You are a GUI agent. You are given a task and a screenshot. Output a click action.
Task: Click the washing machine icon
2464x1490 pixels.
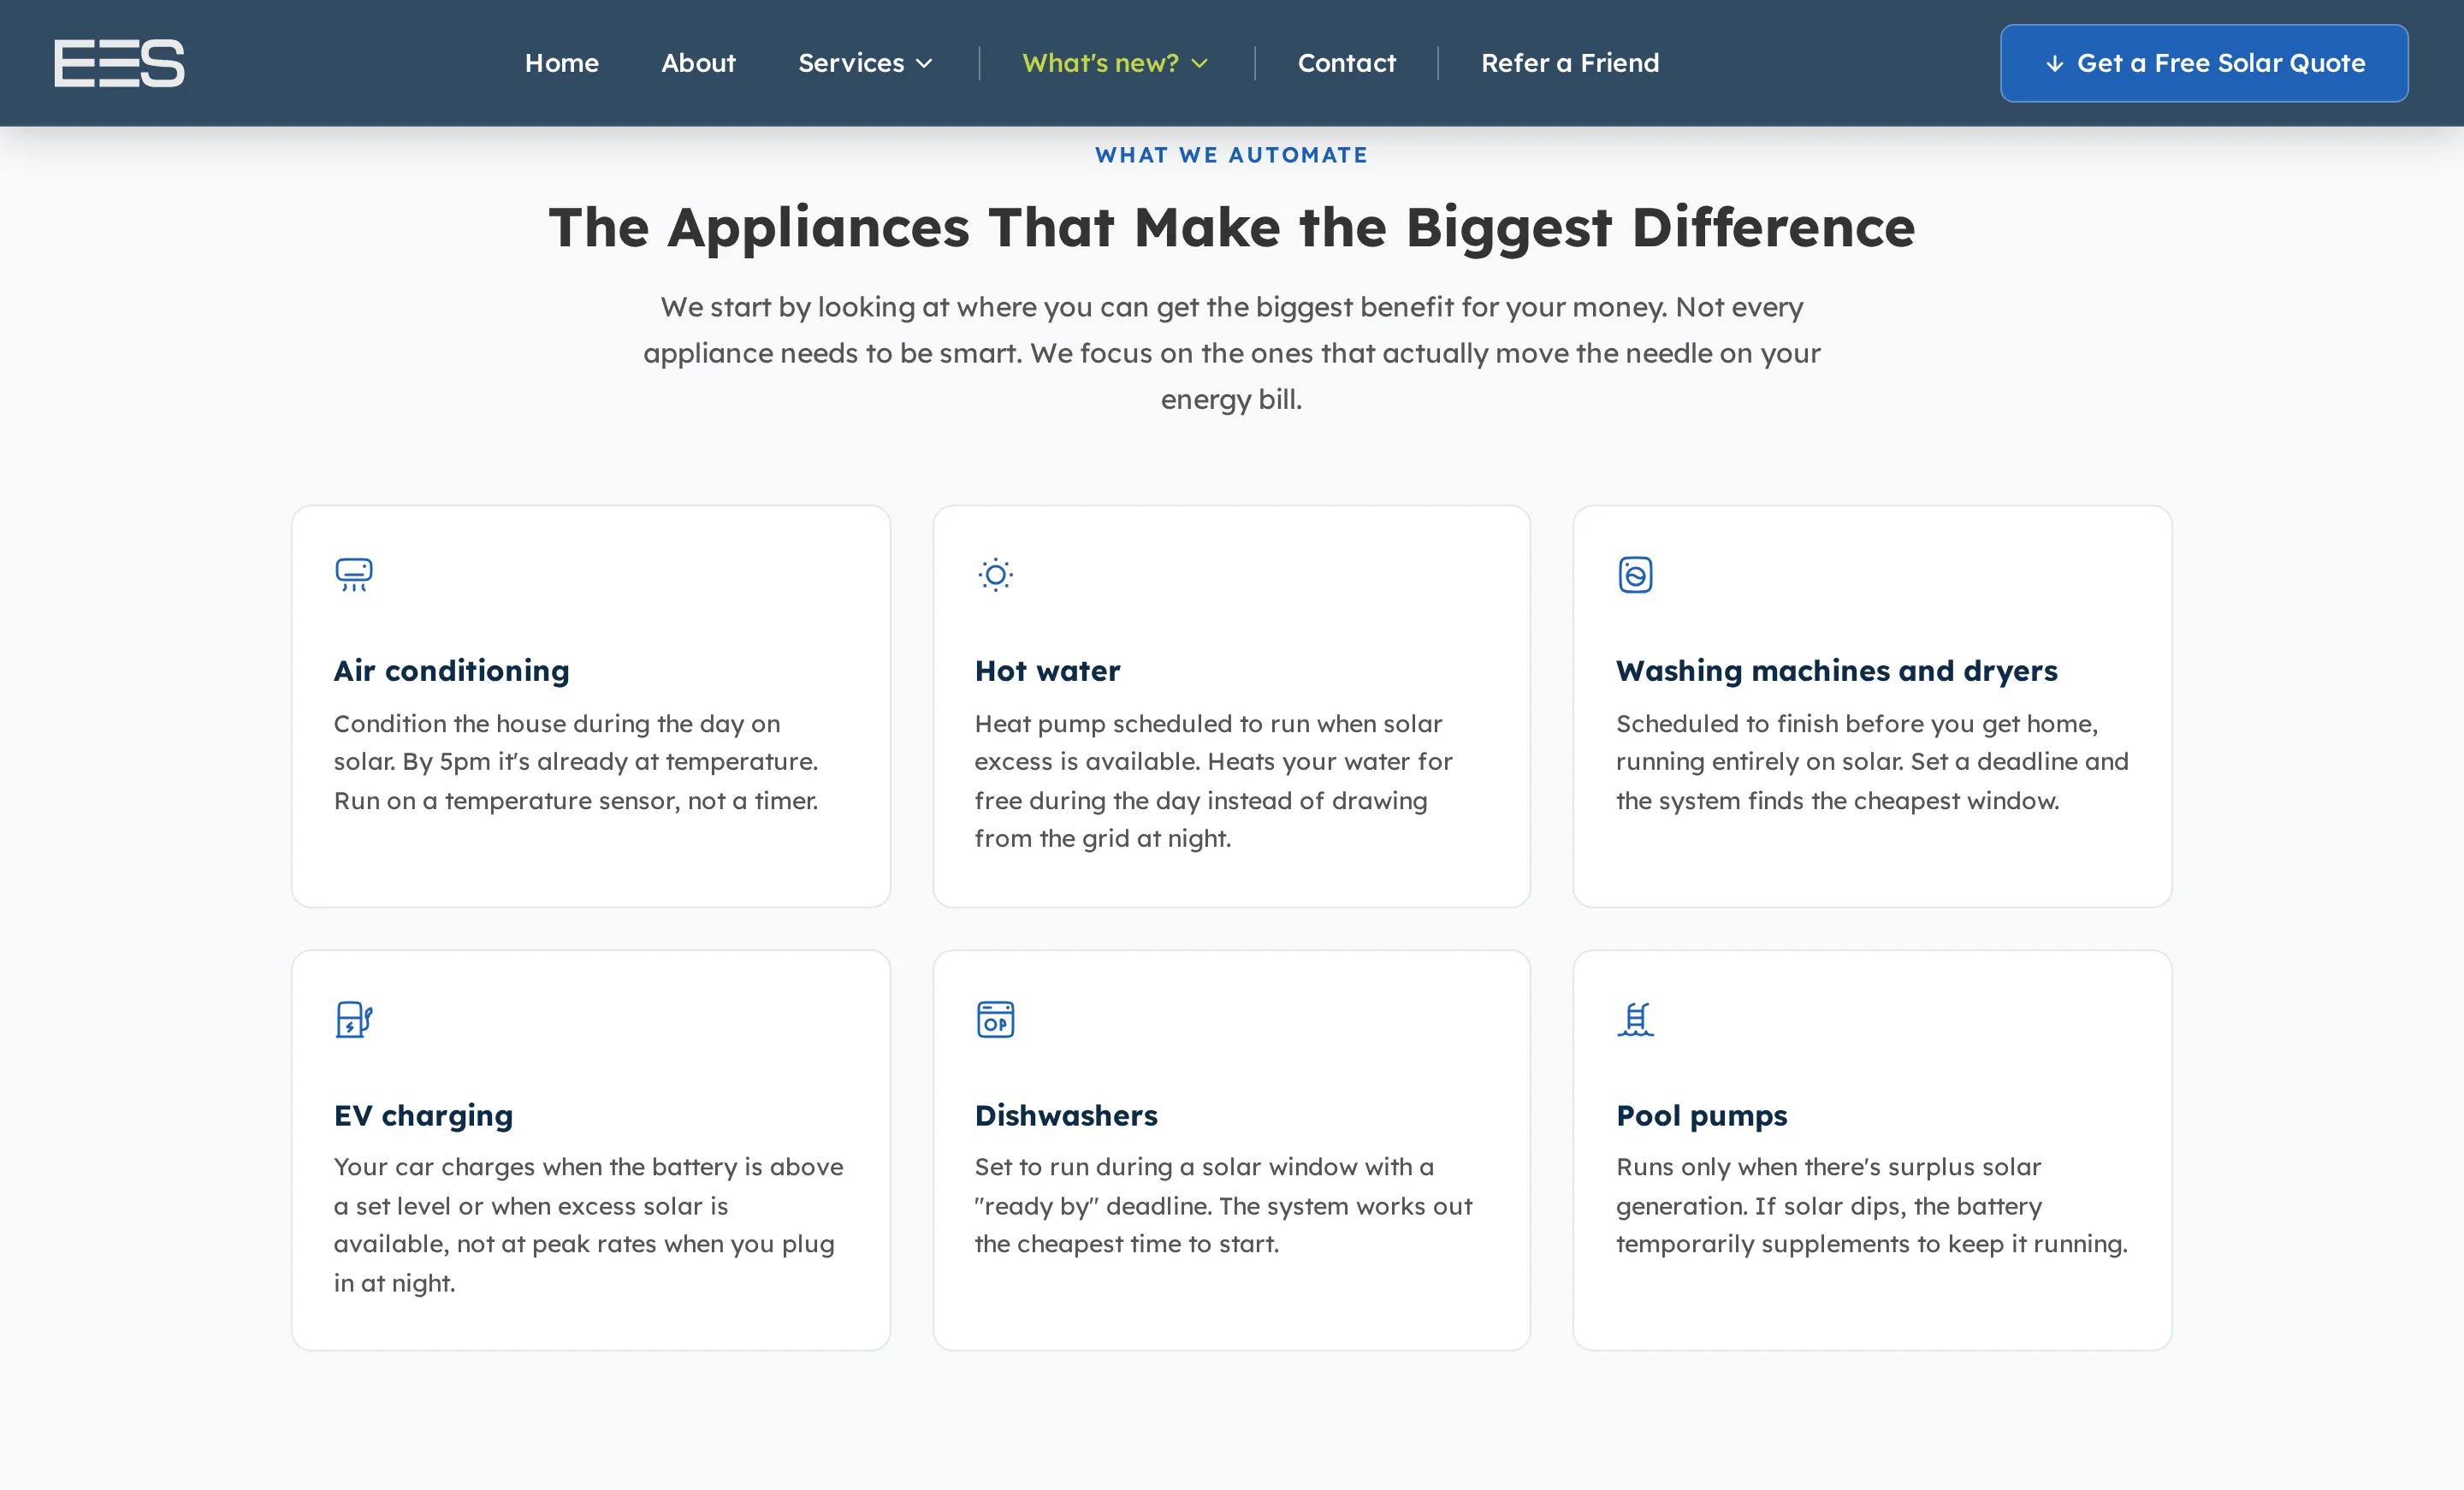pos(1635,575)
